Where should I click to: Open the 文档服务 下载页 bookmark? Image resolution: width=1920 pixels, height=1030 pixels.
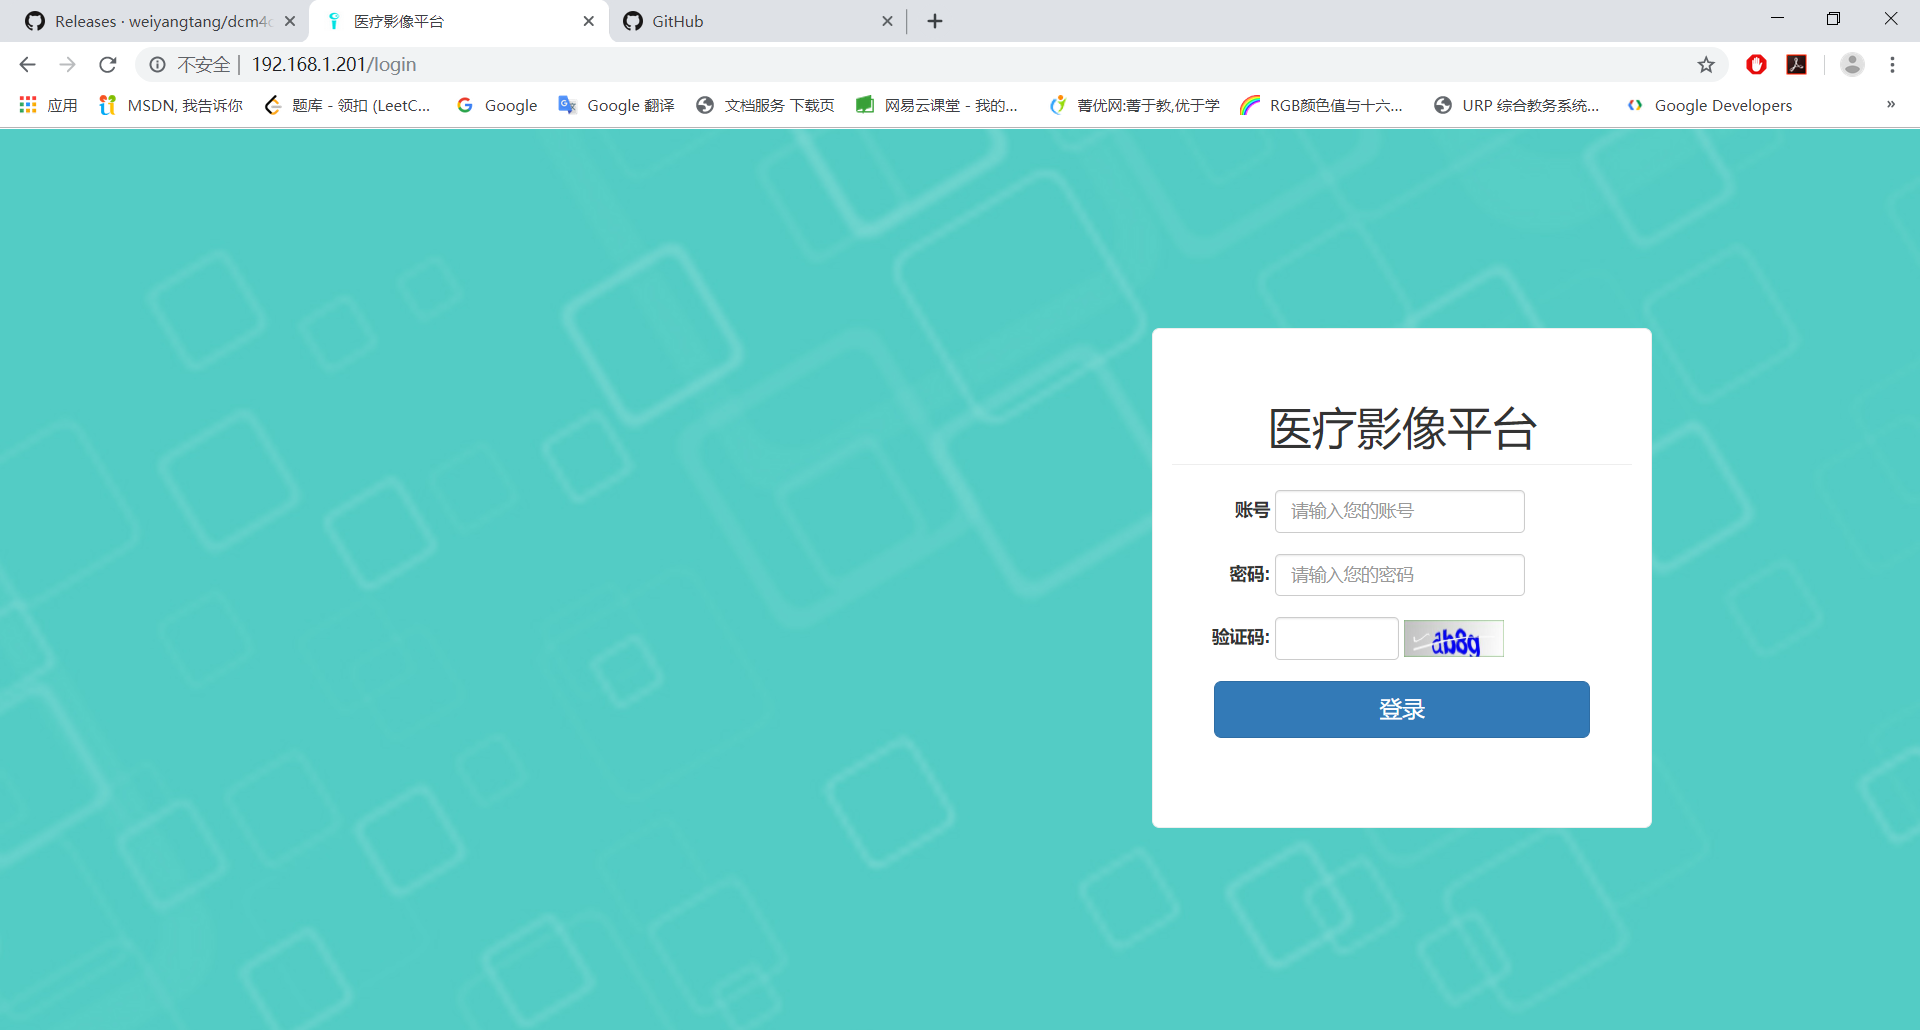point(765,105)
